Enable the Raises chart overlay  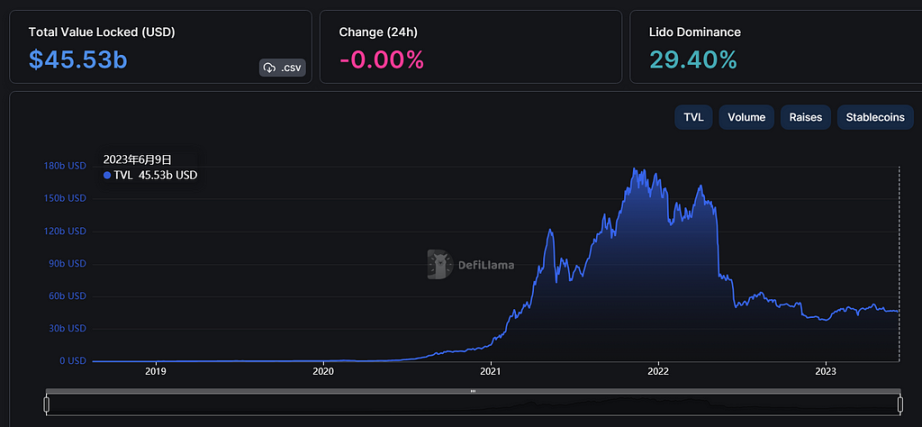(806, 117)
